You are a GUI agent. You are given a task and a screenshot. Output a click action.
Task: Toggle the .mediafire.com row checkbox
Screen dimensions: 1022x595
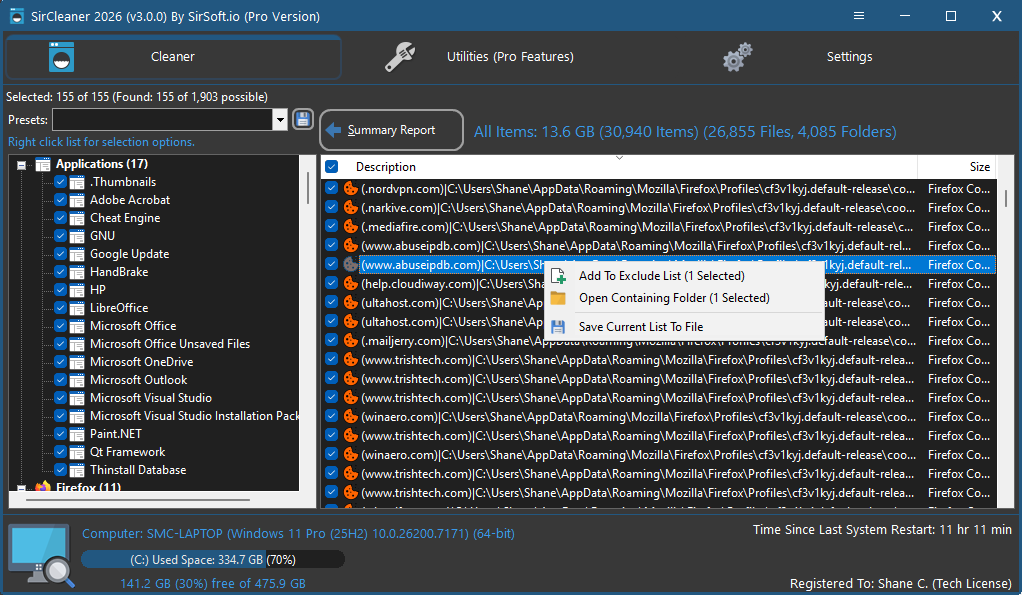pos(331,227)
